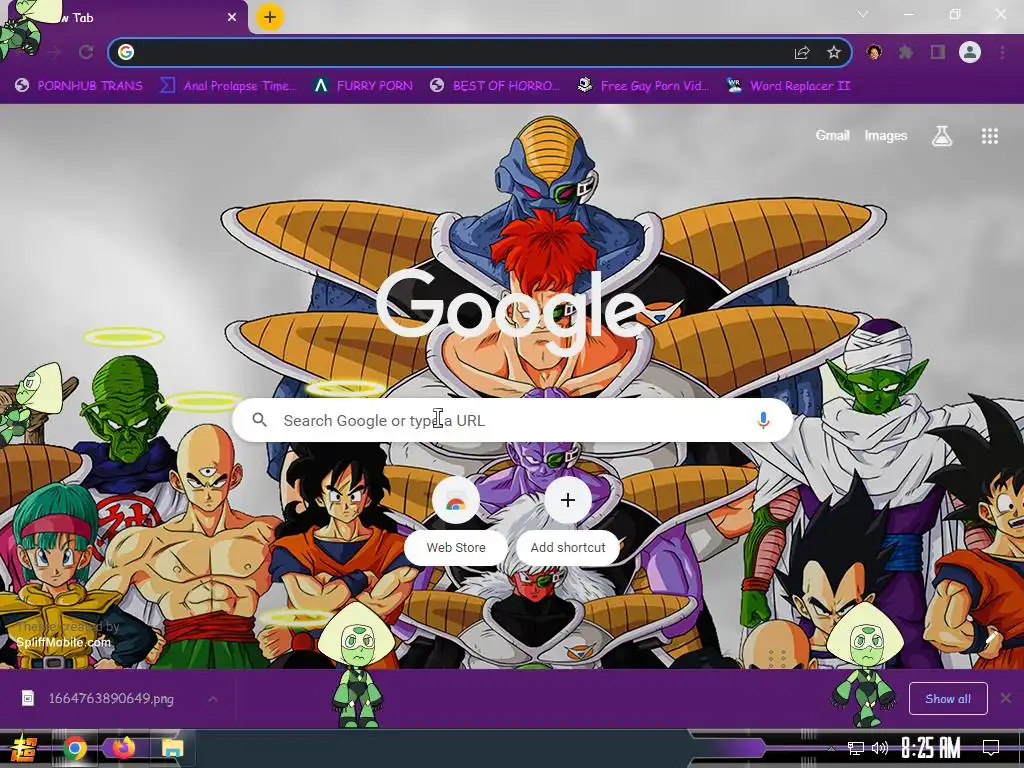This screenshot has width=1024, height=768.
Task: Open the Windows Start menu
Action: 24,748
